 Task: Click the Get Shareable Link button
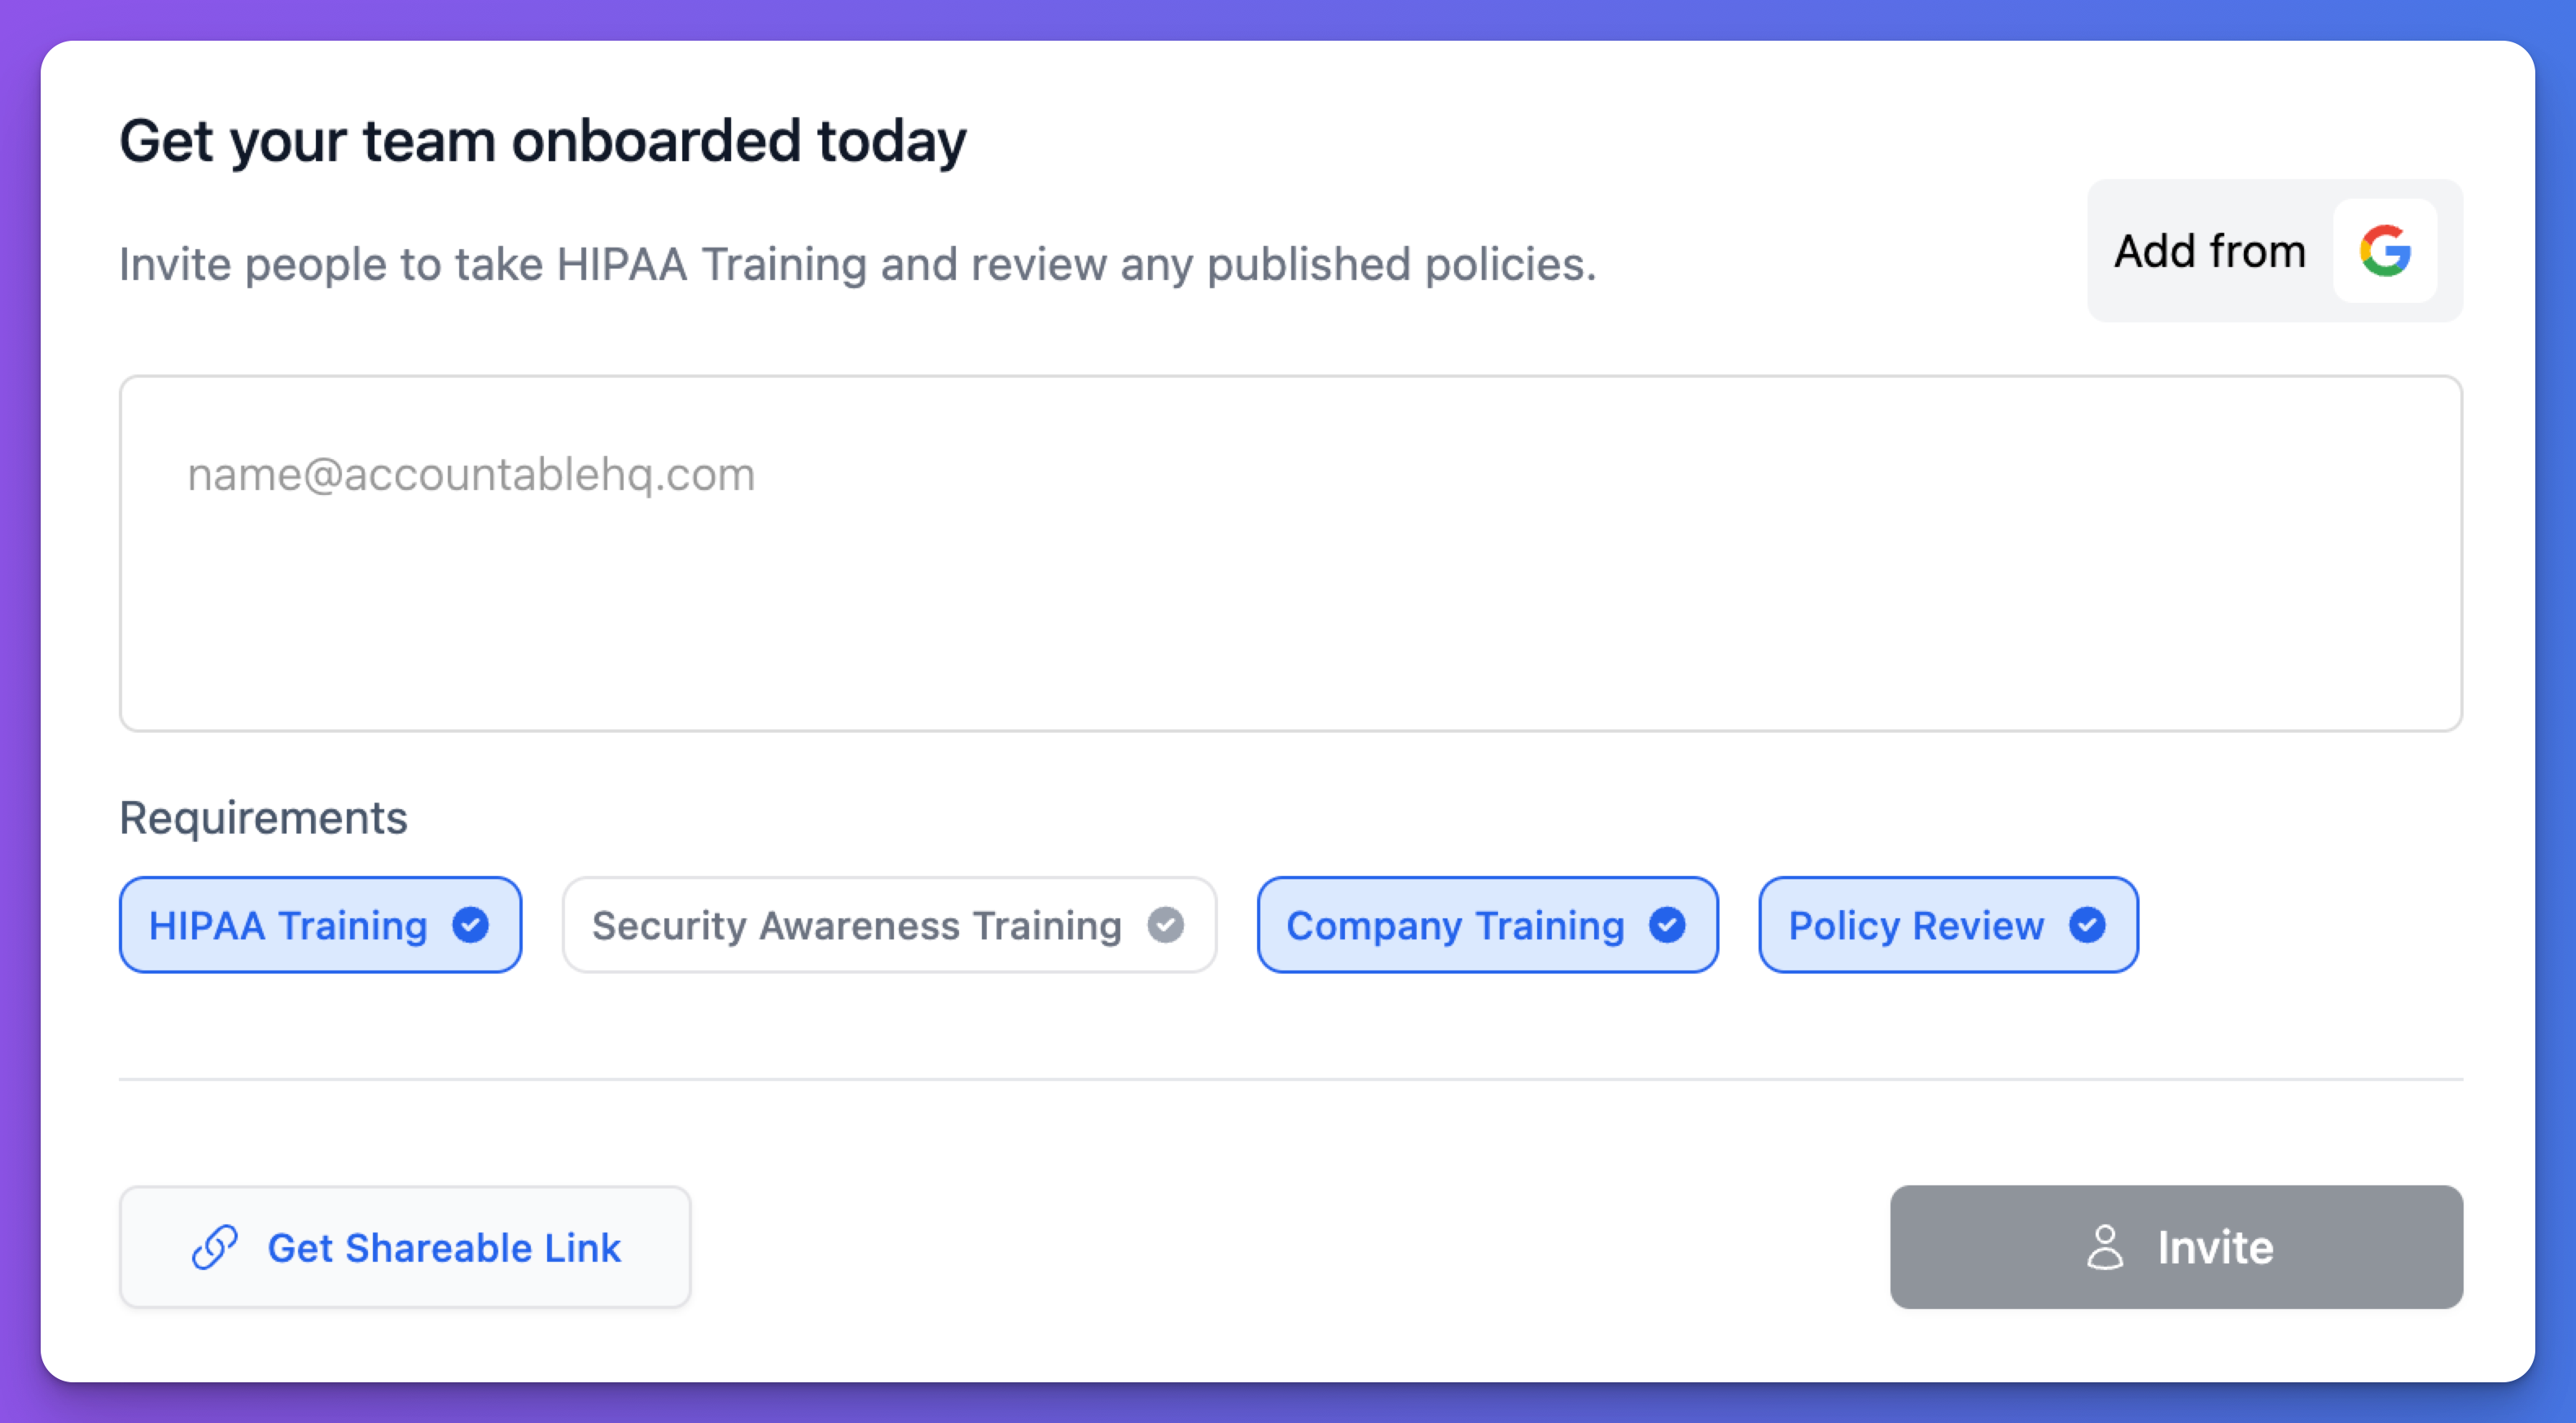405,1247
